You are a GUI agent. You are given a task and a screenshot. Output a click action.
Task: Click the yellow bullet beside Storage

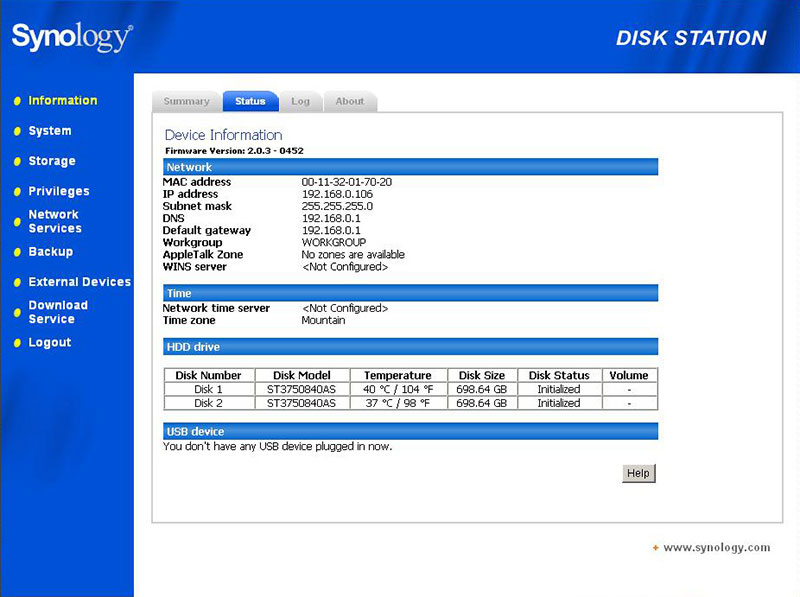(x=17, y=161)
